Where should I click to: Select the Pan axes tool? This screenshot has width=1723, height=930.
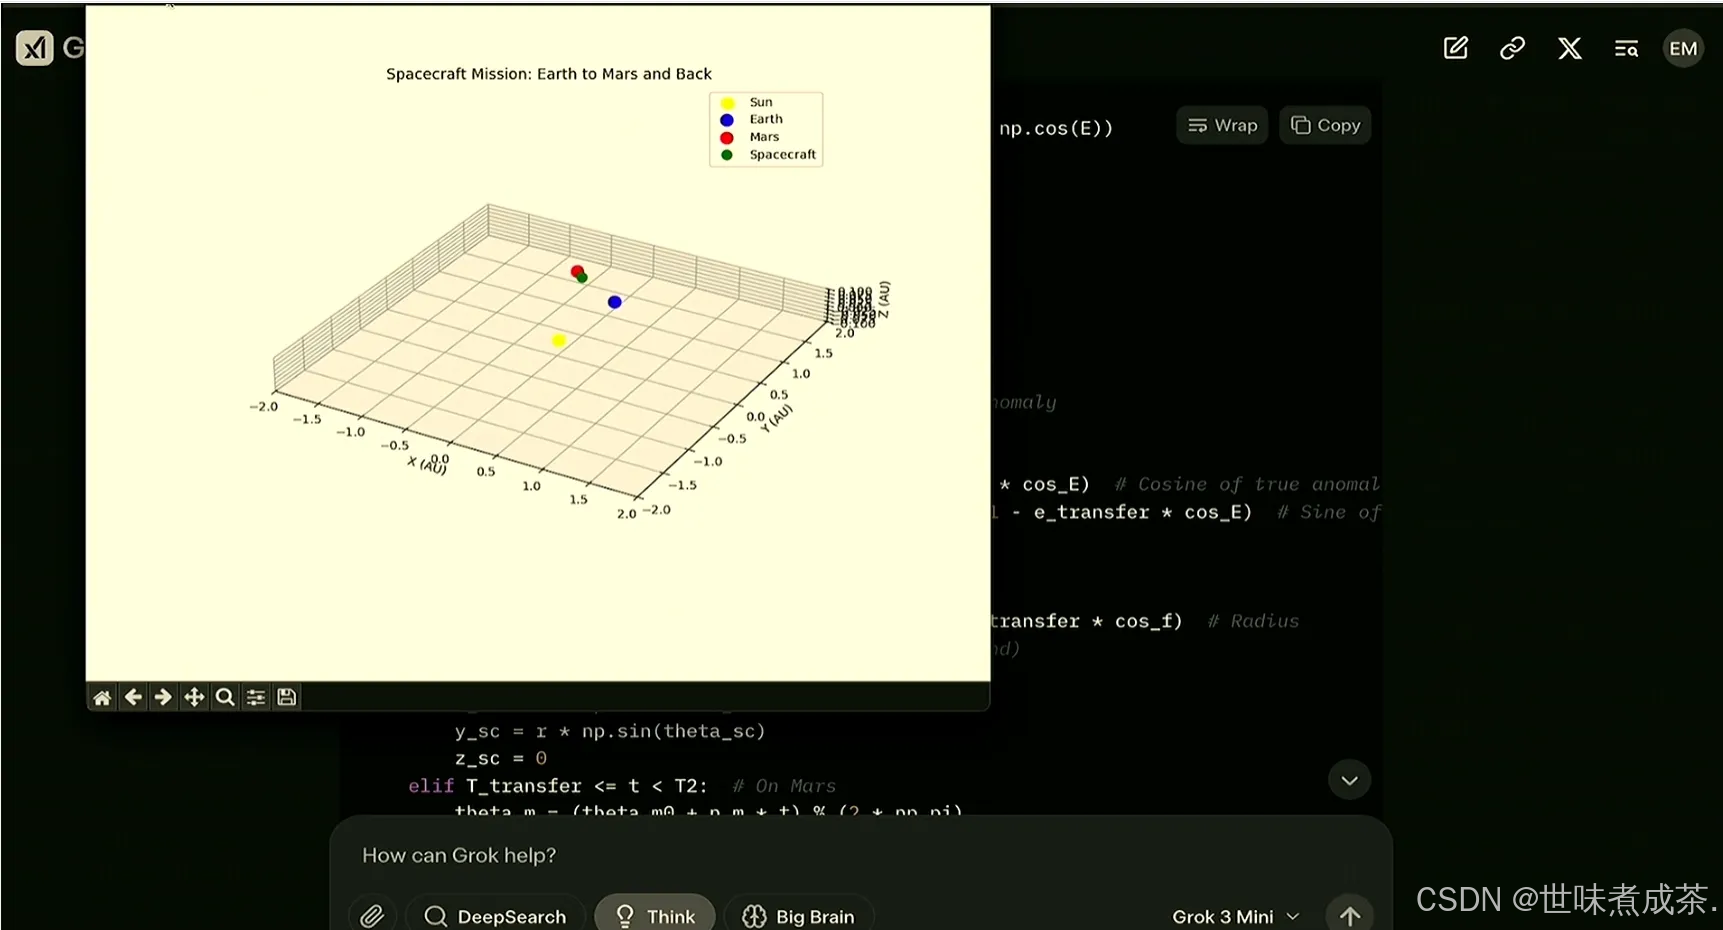point(194,697)
